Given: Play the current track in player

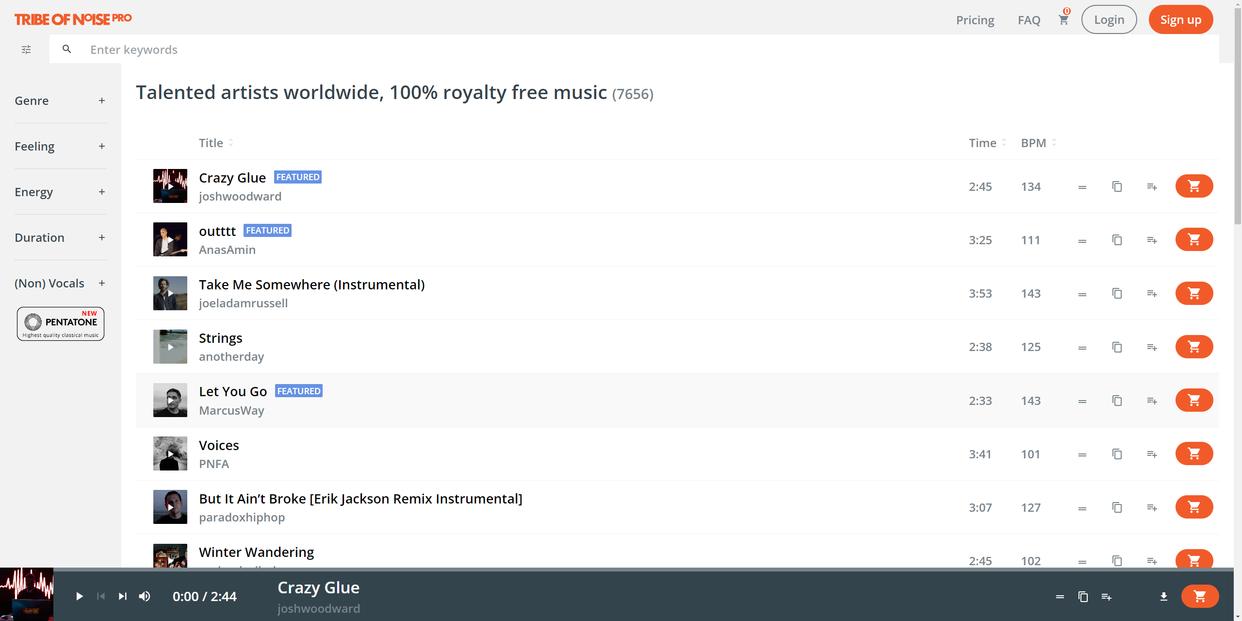Looking at the screenshot, I should pyautogui.click(x=79, y=597).
